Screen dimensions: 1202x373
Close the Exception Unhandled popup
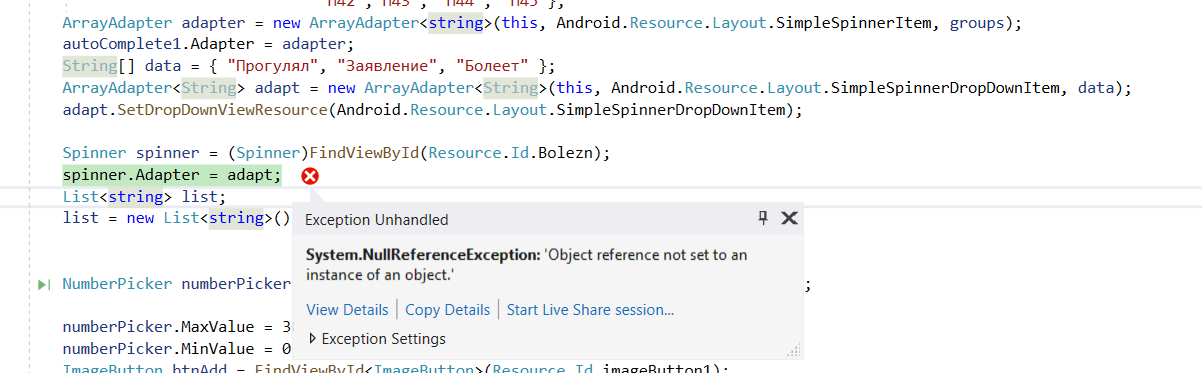click(x=789, y=218)
